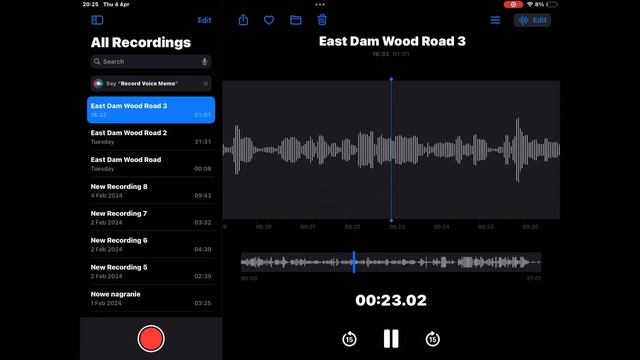Click the blue playhead in overview waveform
Viewport: 640px width, 360px height.
354,262
